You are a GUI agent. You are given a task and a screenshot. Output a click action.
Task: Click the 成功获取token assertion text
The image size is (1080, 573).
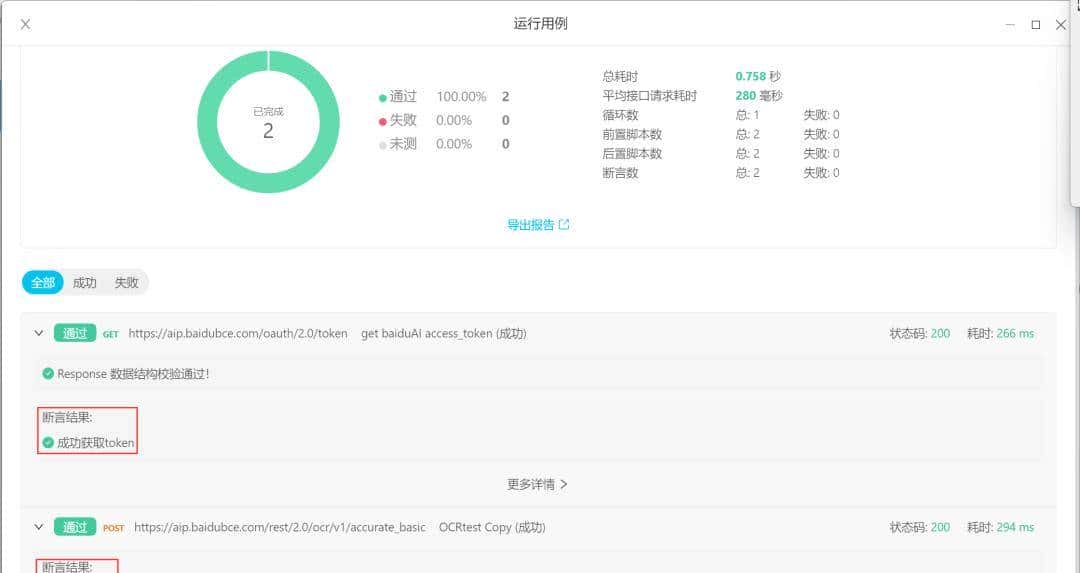(x=95, y=443)
